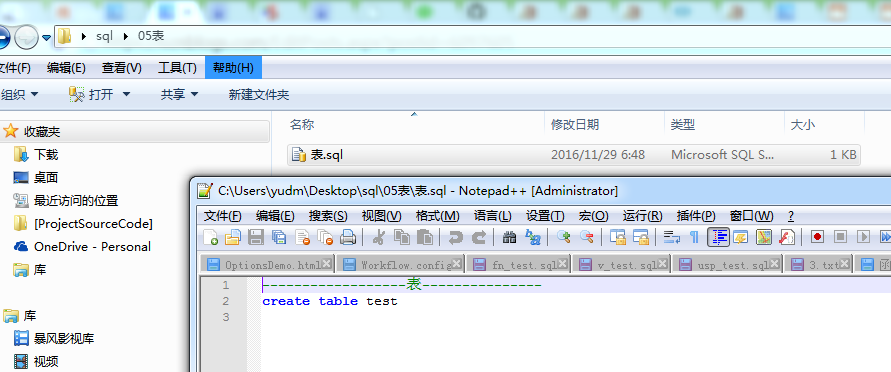Viewport: 891px width, 372px height.
Task: Click the Copy toolbar icon
Action: point(402,237)
